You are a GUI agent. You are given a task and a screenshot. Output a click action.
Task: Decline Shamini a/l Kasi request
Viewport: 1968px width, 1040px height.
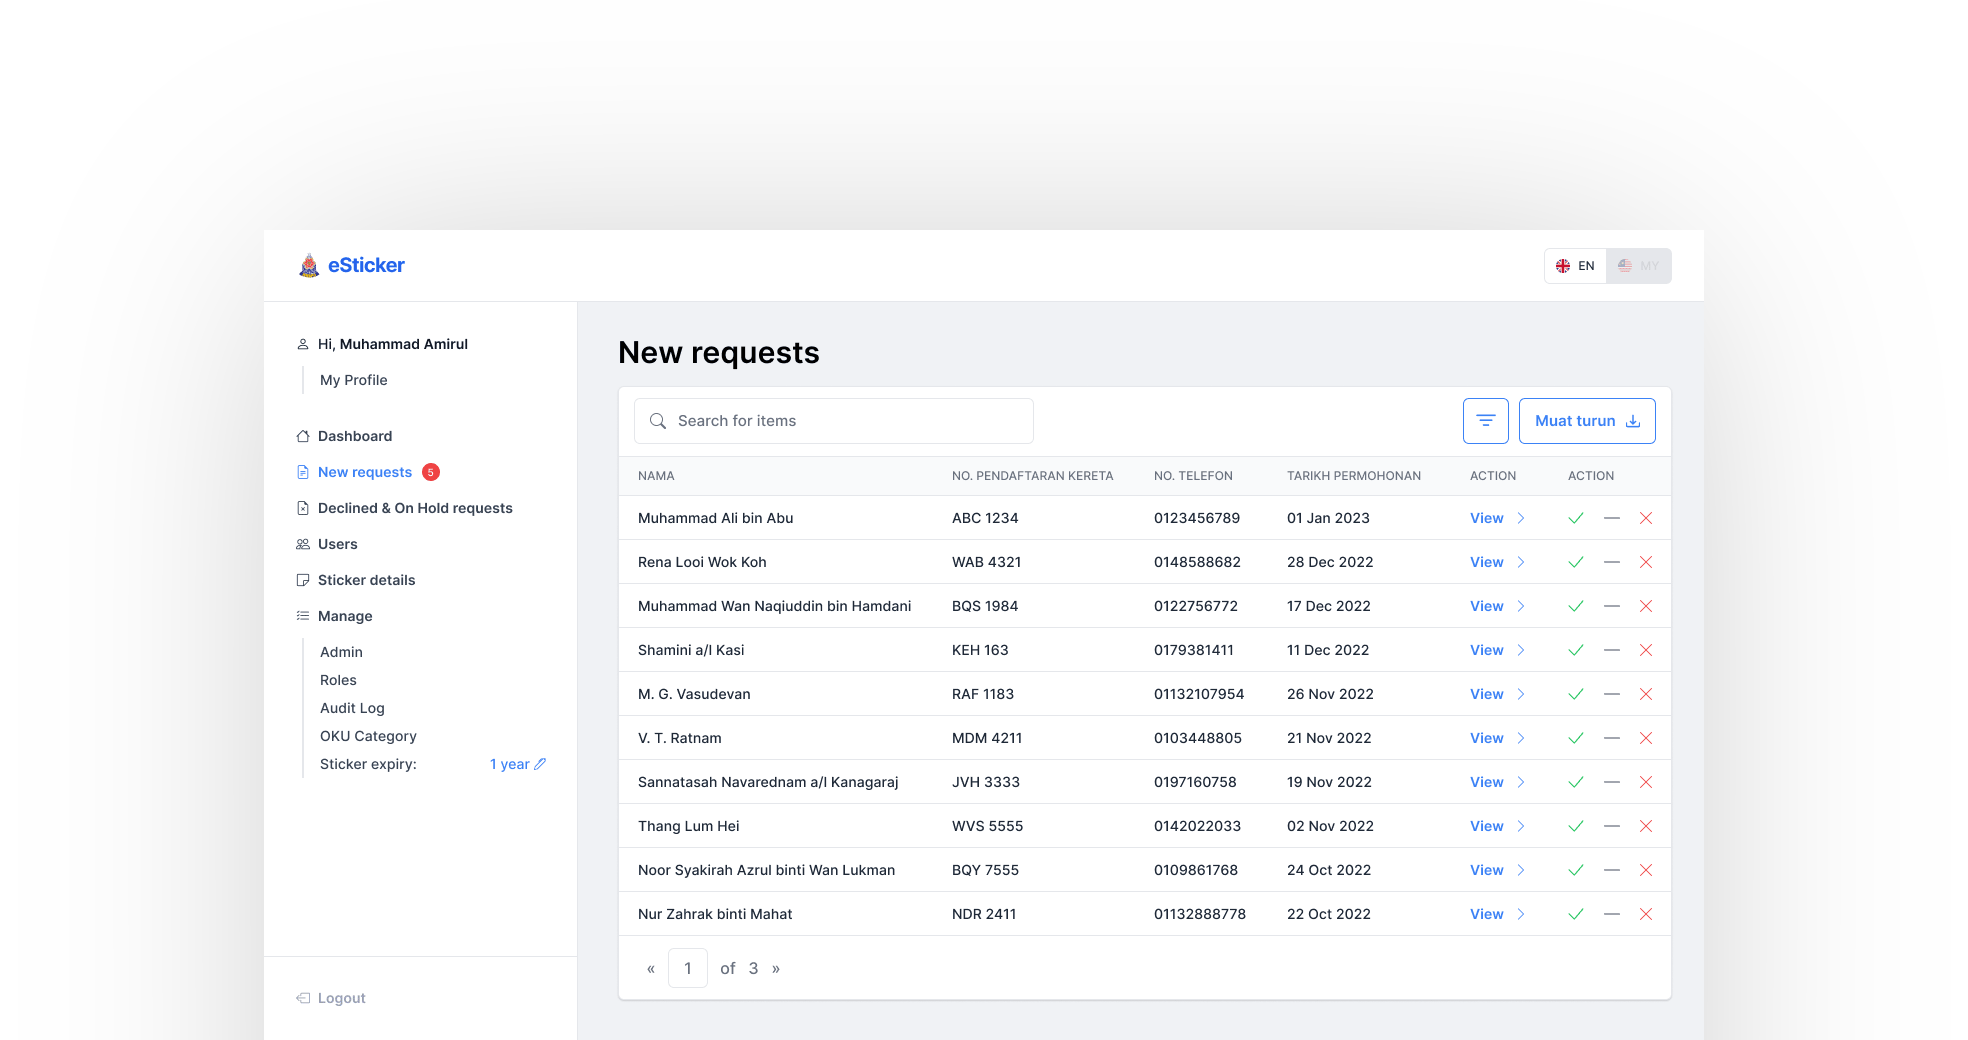[x=1646, y=650]
